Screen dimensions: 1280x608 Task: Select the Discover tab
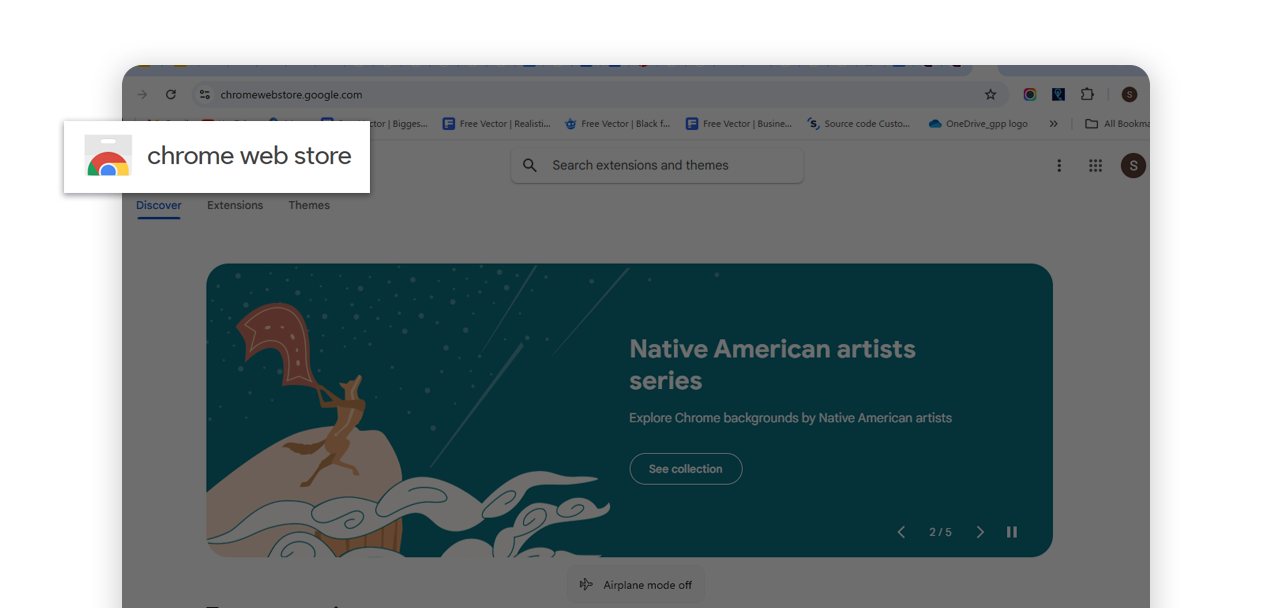pos(159,205)
